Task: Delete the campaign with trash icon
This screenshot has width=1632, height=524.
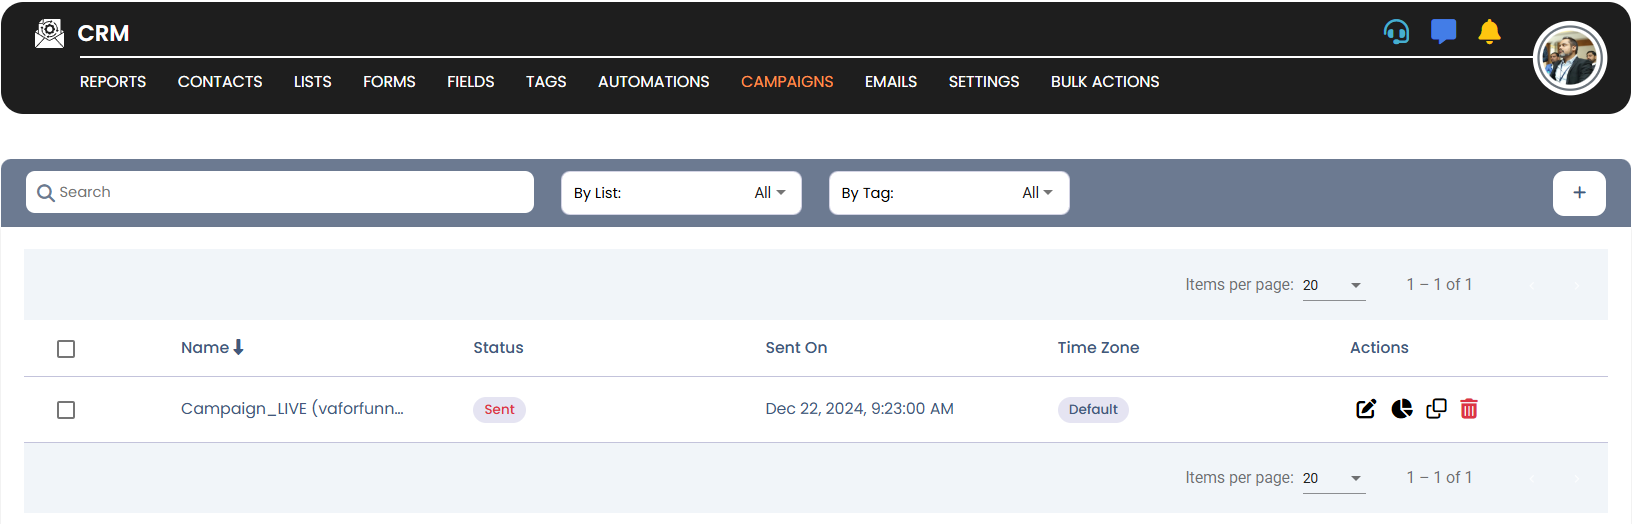Action: click(x=1469, y=409)
